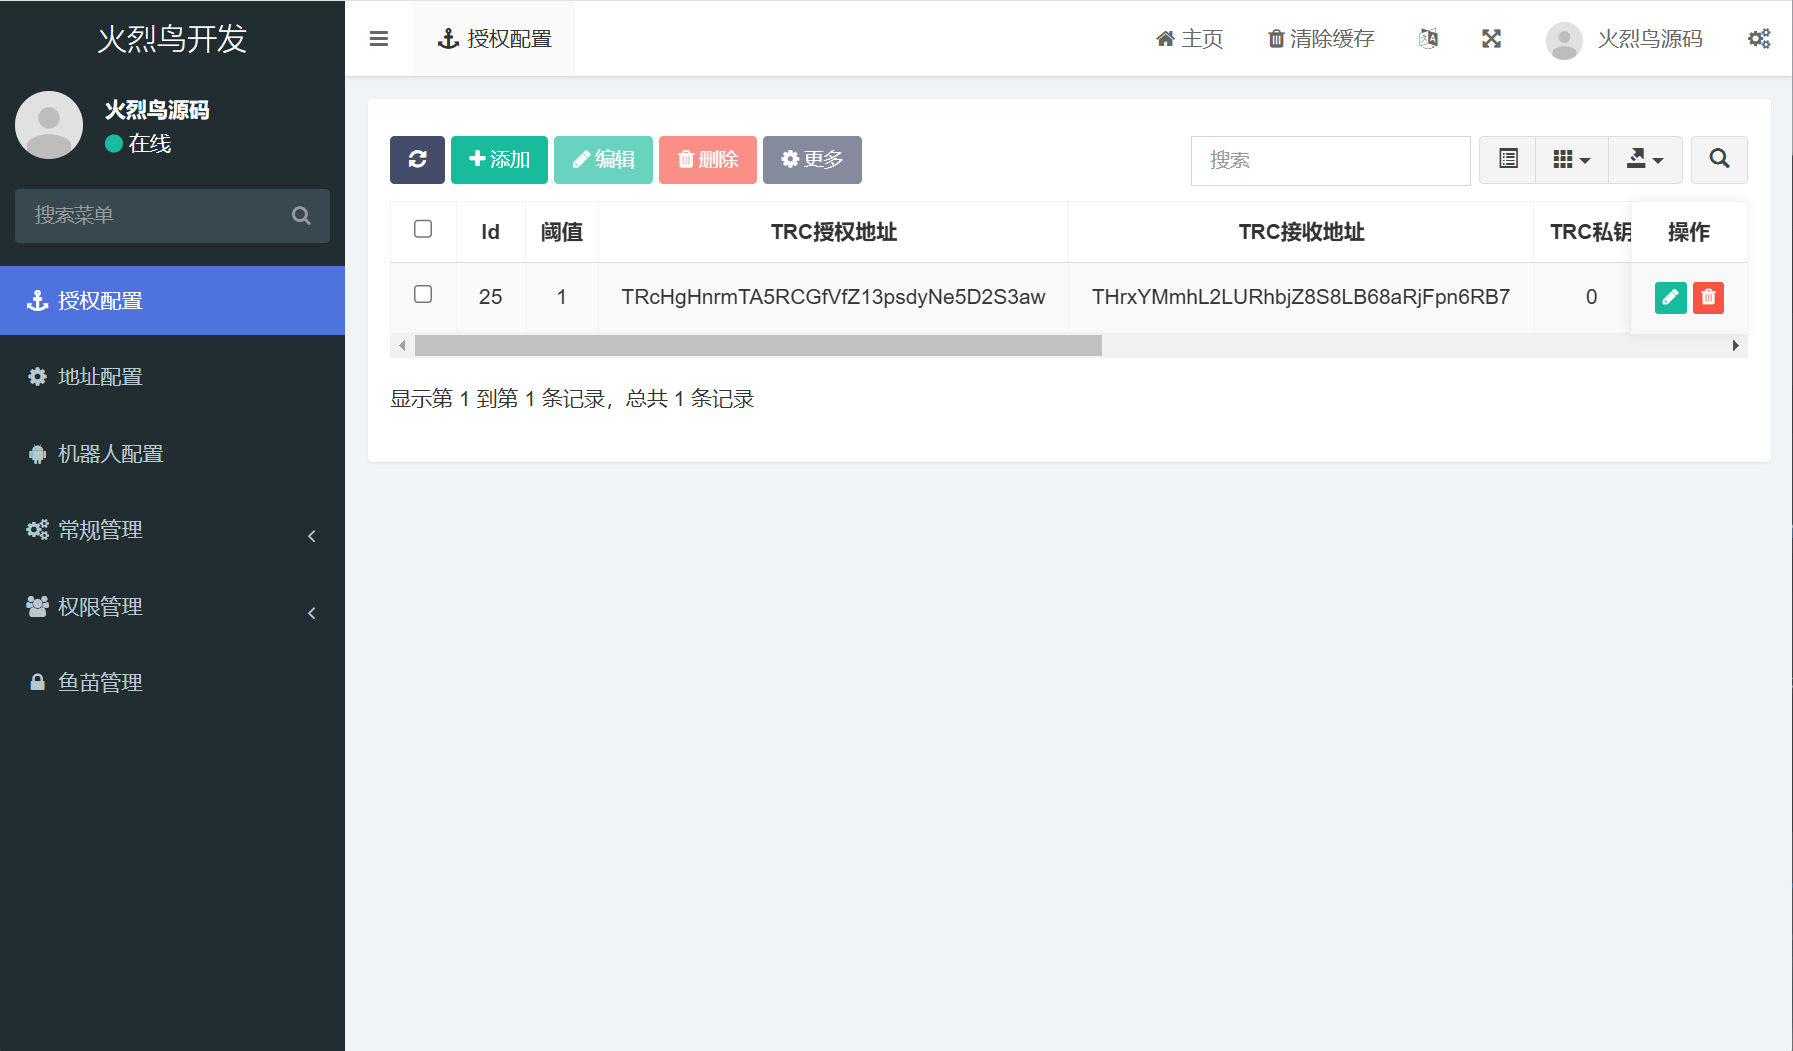This screenshot has width=1793, height=1051.
Task: Open the settings gears icon in top bar
Action: [1759, 39]
